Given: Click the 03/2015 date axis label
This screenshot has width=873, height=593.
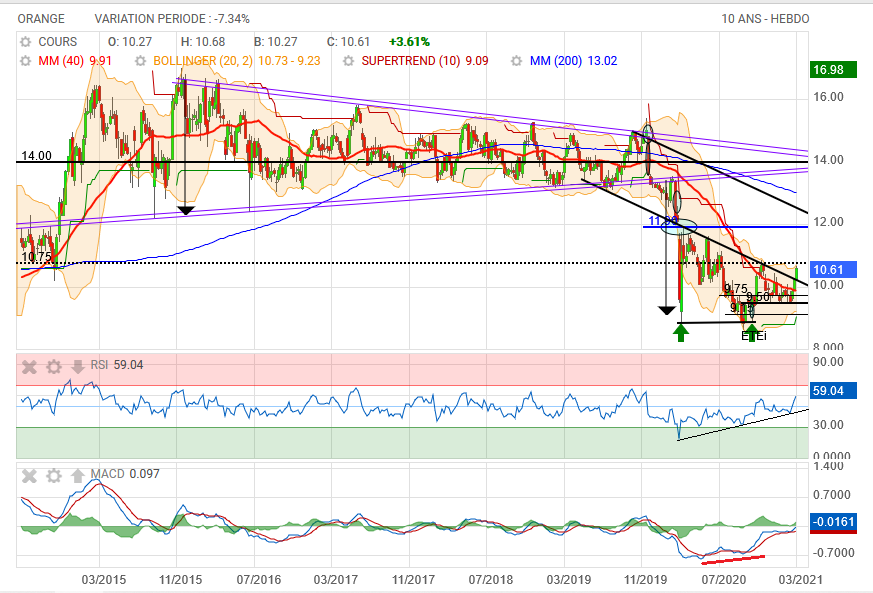Looking at the screenshot, I should pyautogui.click(x=104, y=580).
